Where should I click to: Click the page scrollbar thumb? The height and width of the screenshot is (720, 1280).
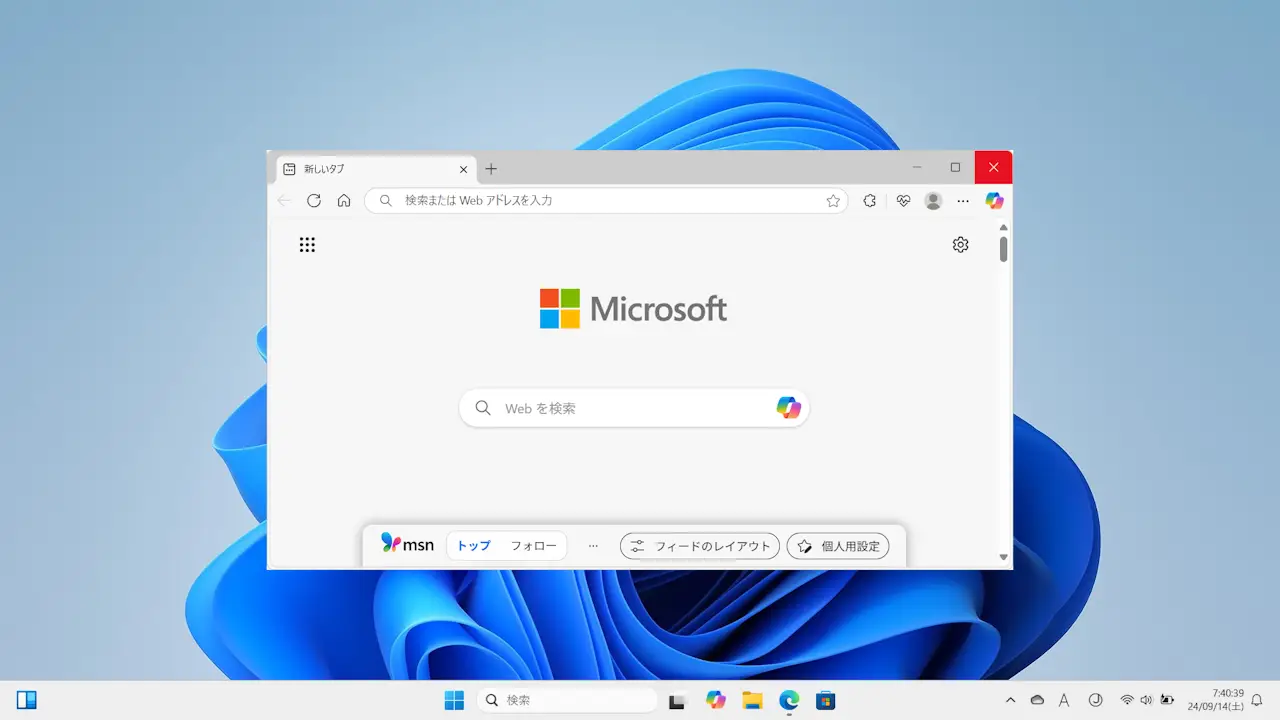(x=1003, y=248)
